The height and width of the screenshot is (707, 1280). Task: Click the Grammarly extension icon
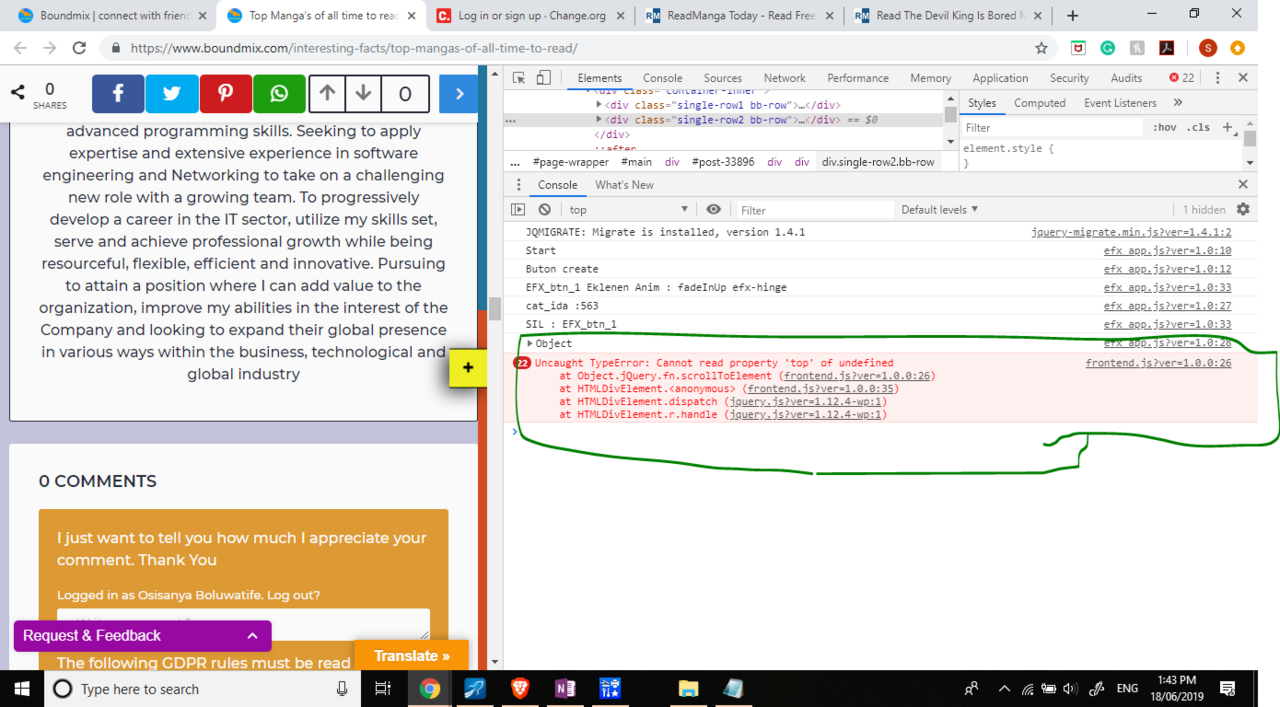click(1107, 48)
